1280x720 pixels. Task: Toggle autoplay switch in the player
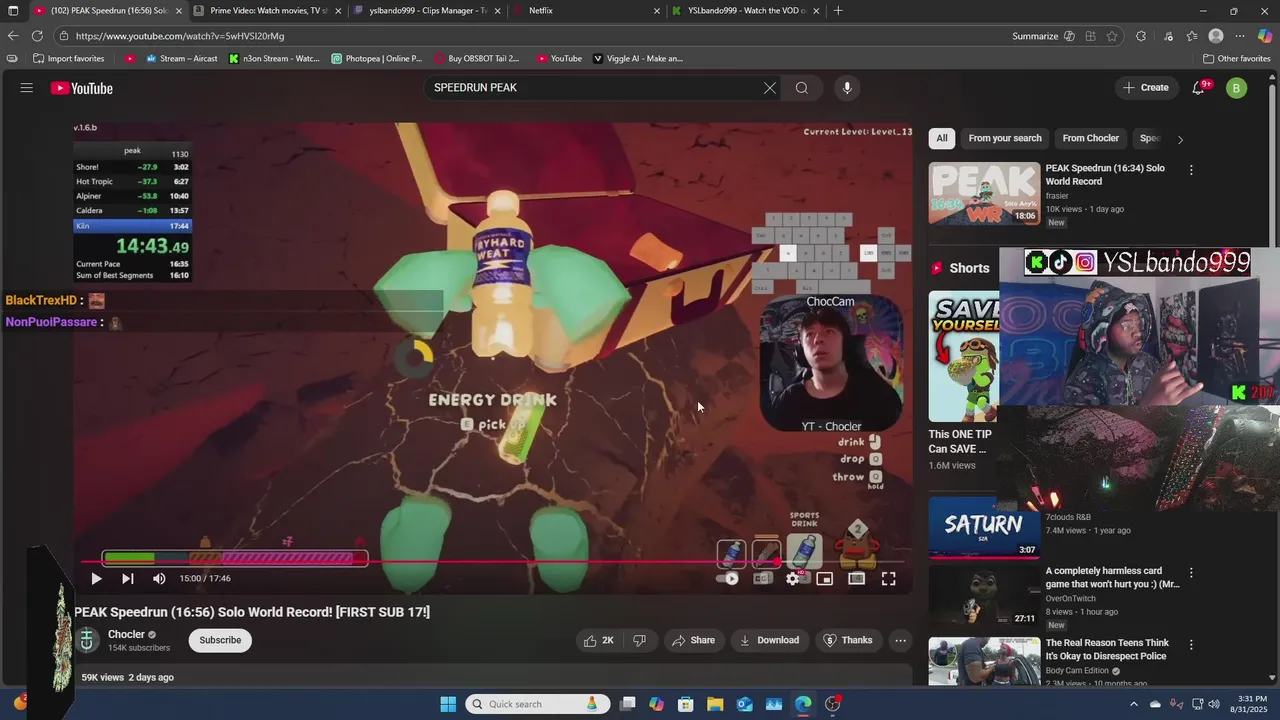tap(728, 578)
